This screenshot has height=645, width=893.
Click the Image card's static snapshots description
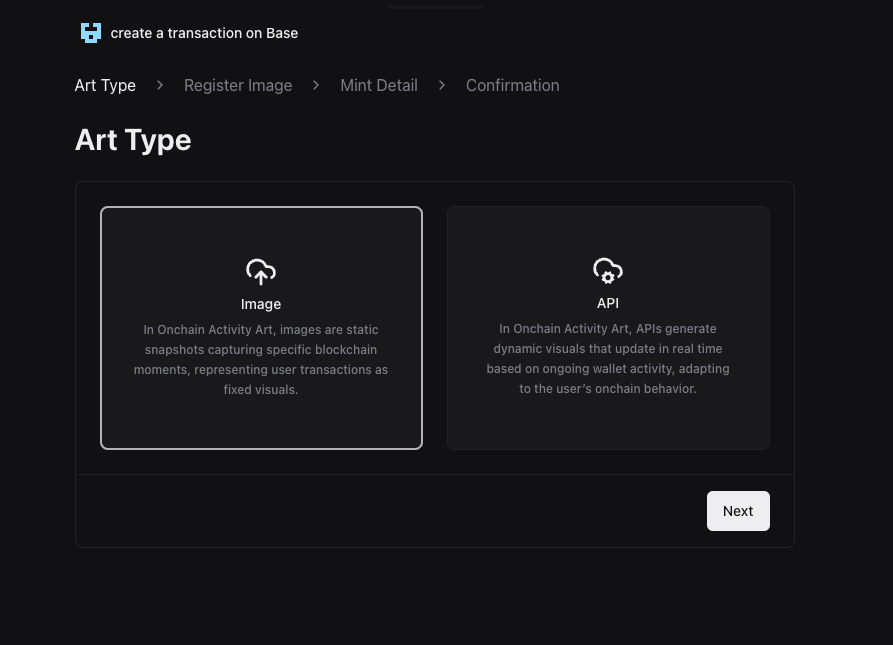(x=261, y=360)
